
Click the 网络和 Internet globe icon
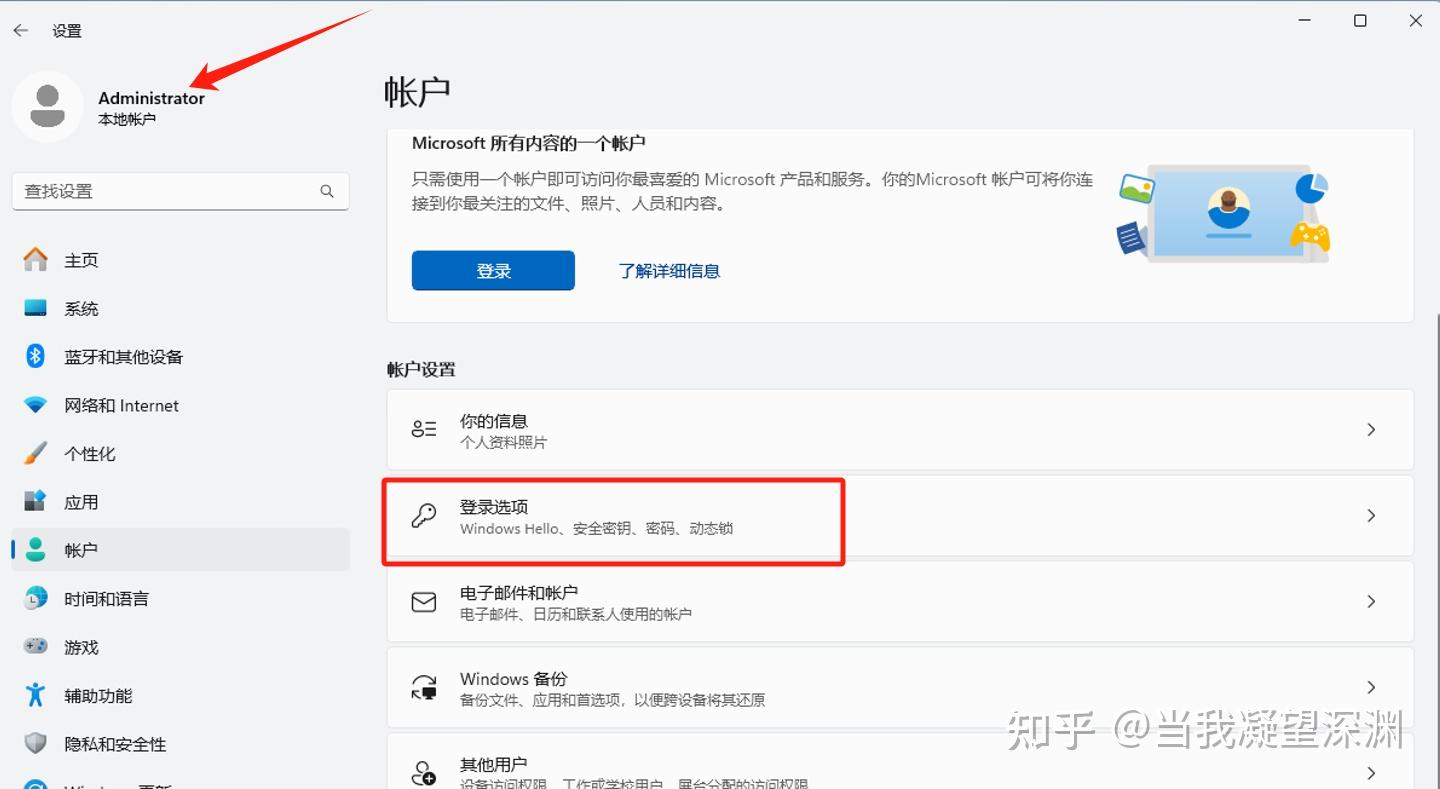coord(34,405)
